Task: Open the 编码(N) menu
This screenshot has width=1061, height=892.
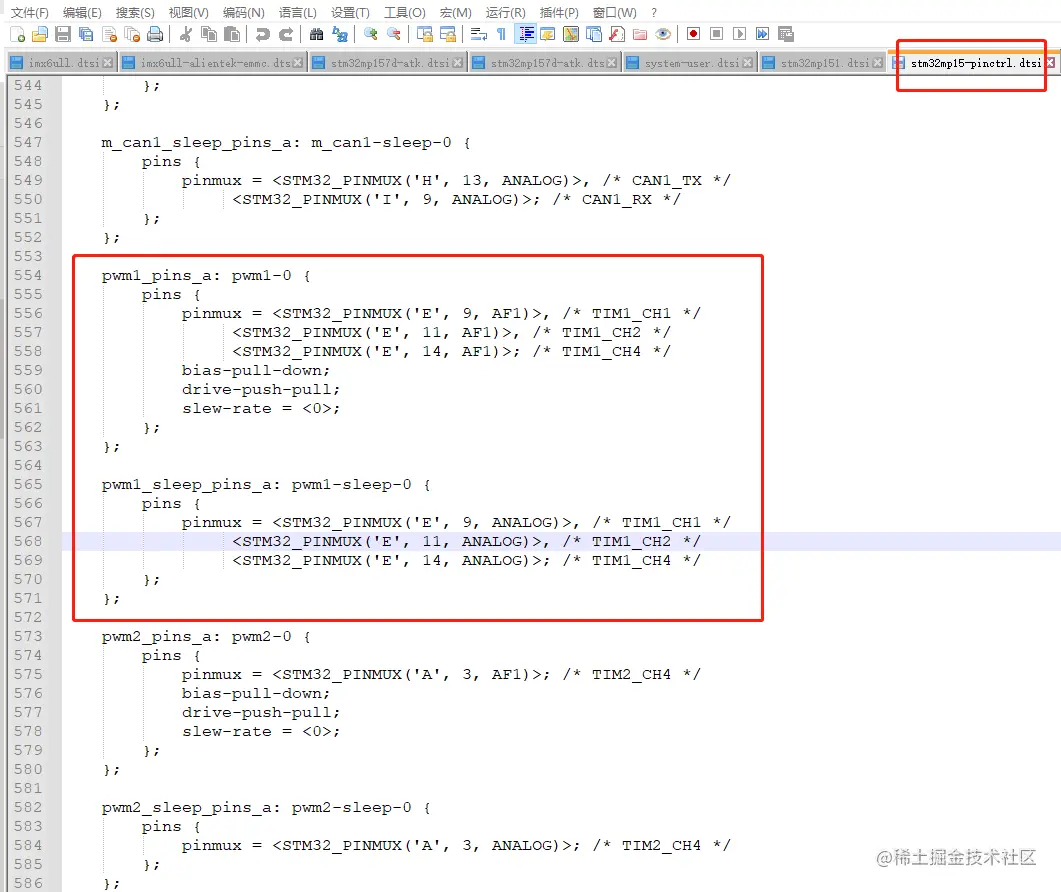Action: coord(244,12)
